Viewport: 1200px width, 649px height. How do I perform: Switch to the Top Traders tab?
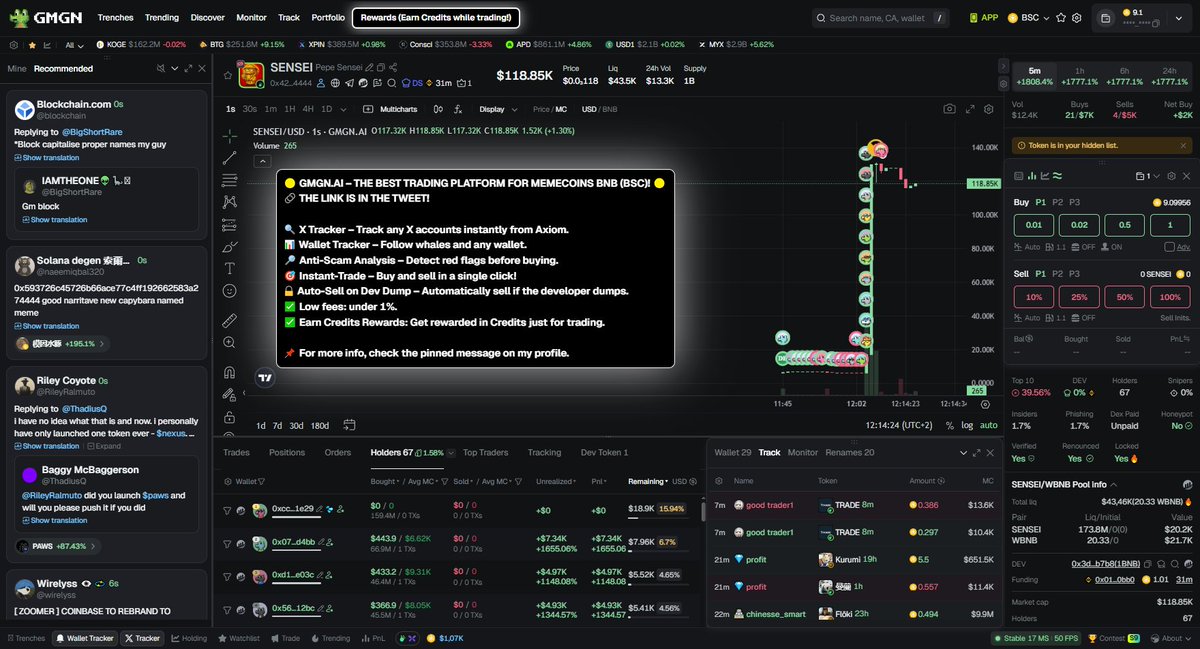485,453
